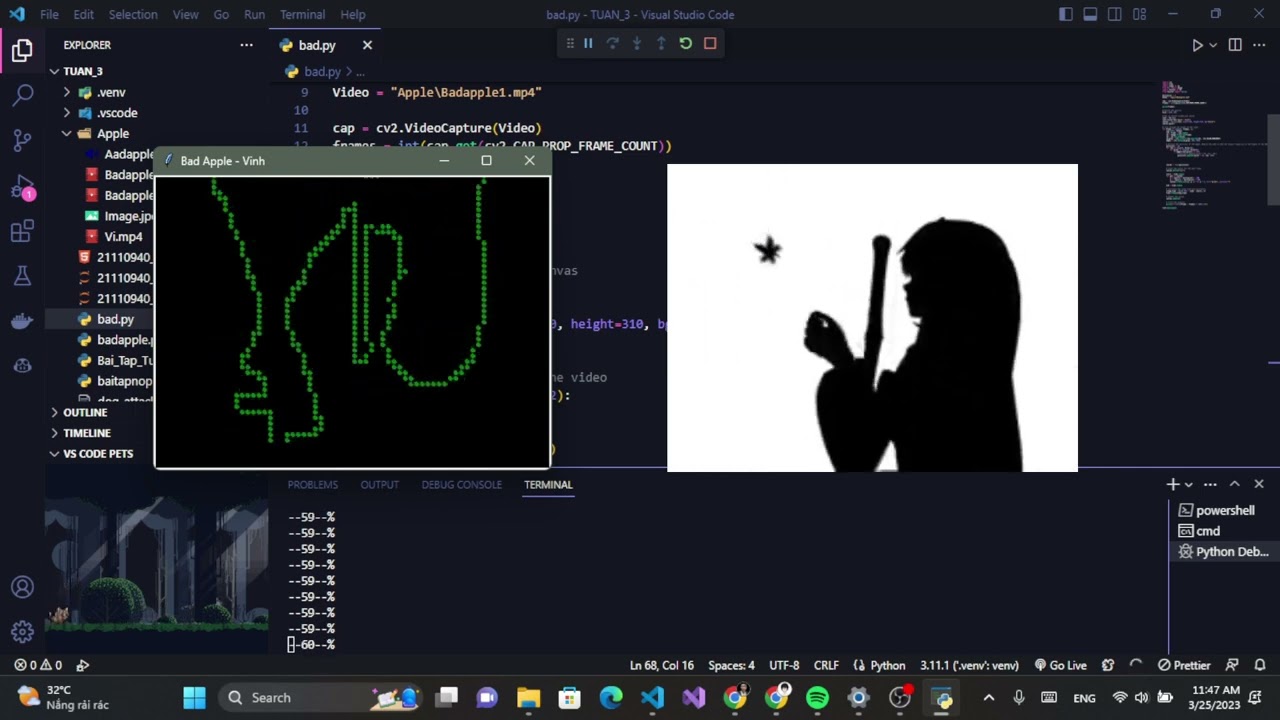
Task: Switch to the PROBLEMS tab
Action: point(313,484)
